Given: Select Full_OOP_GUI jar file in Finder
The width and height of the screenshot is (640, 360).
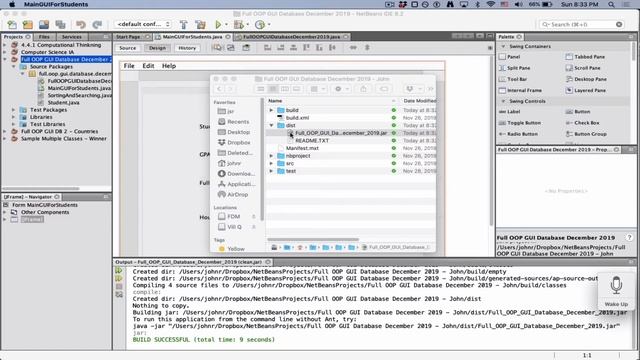Looking at the screenshot, I should pos(341,133).
